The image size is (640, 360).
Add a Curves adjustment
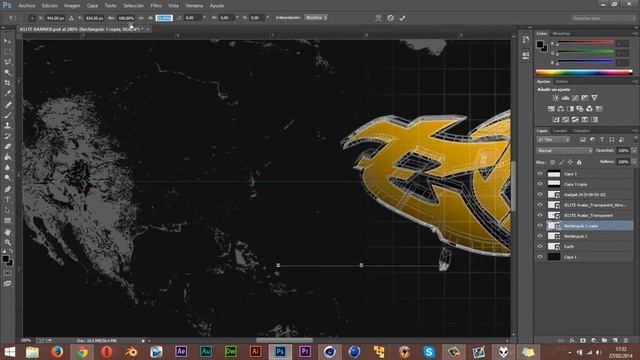pyautogui.click(x=575, y=98)
